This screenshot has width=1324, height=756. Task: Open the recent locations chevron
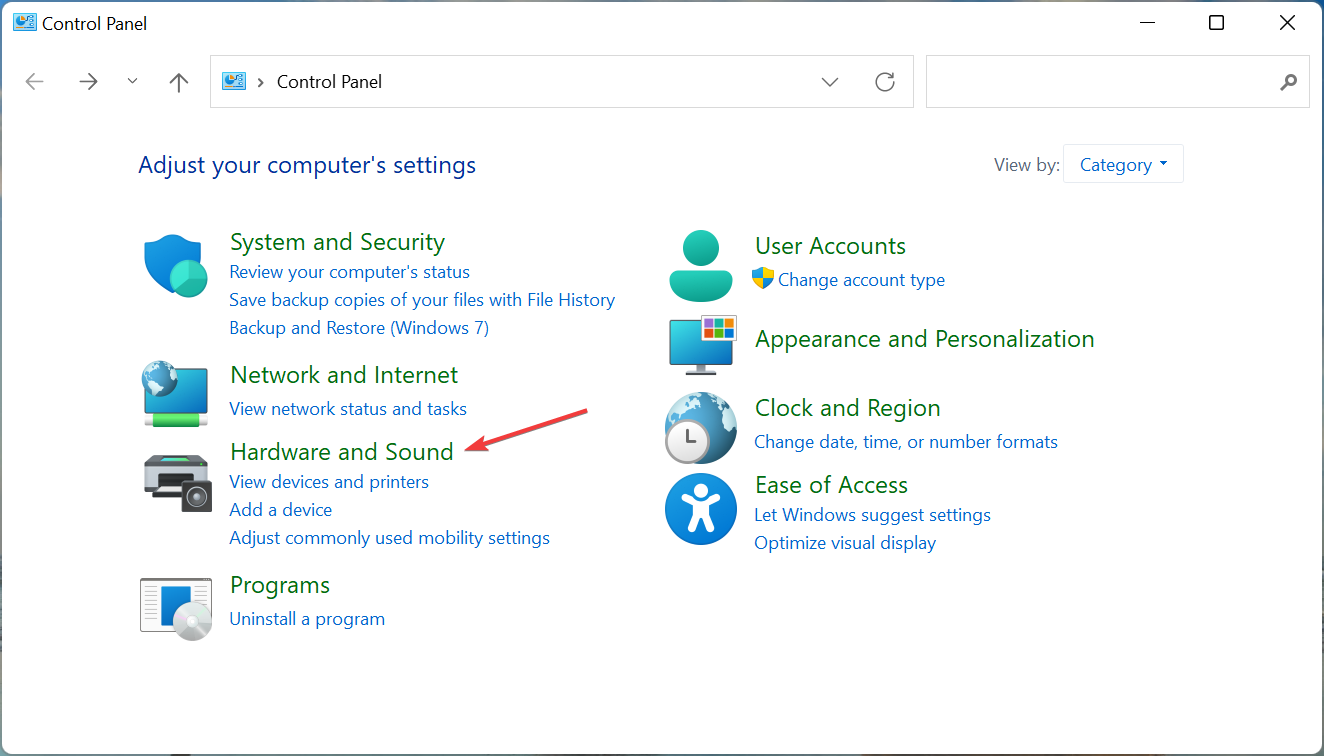133,82
